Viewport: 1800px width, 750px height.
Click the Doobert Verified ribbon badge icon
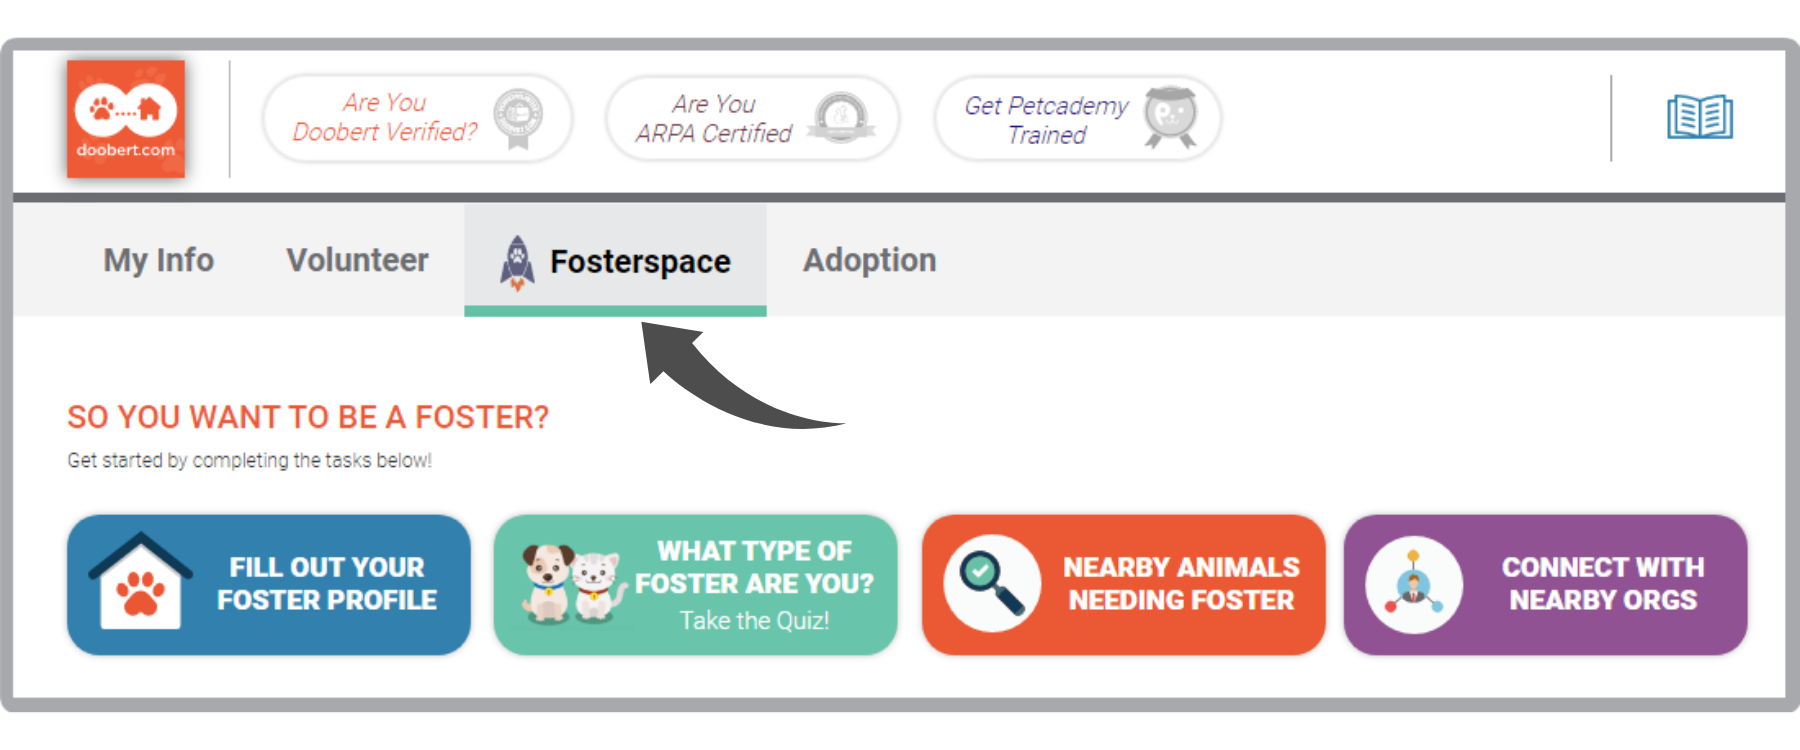pos(518,118)
